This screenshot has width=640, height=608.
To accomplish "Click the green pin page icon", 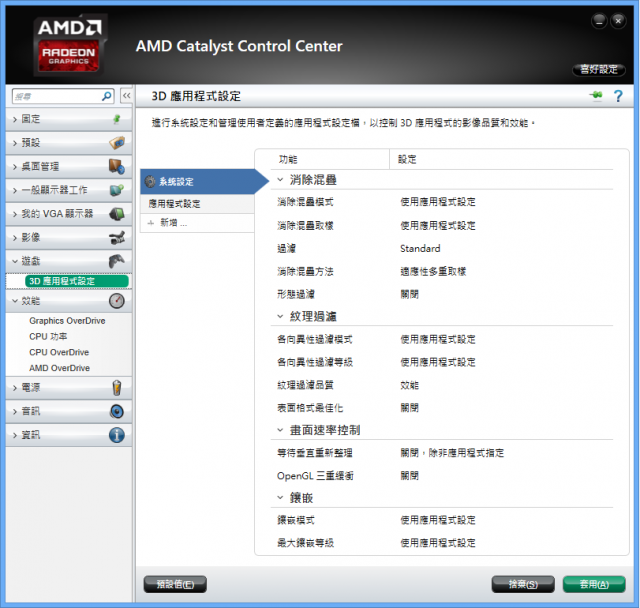I will pyautogui.click(x=596, y=95).
